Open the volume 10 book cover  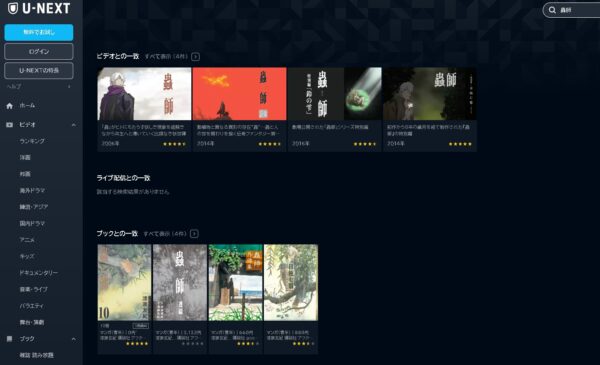pos(124,283)
